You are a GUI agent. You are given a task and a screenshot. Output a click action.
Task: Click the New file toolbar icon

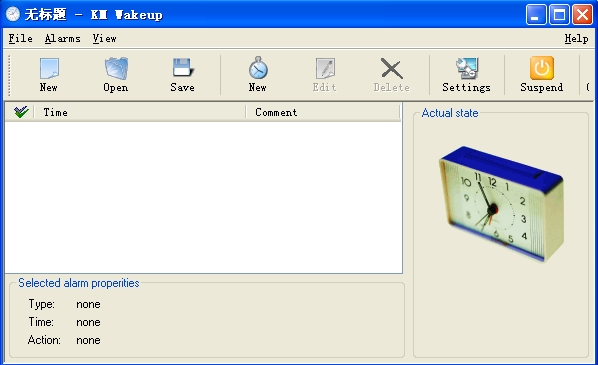coord(49,69)
